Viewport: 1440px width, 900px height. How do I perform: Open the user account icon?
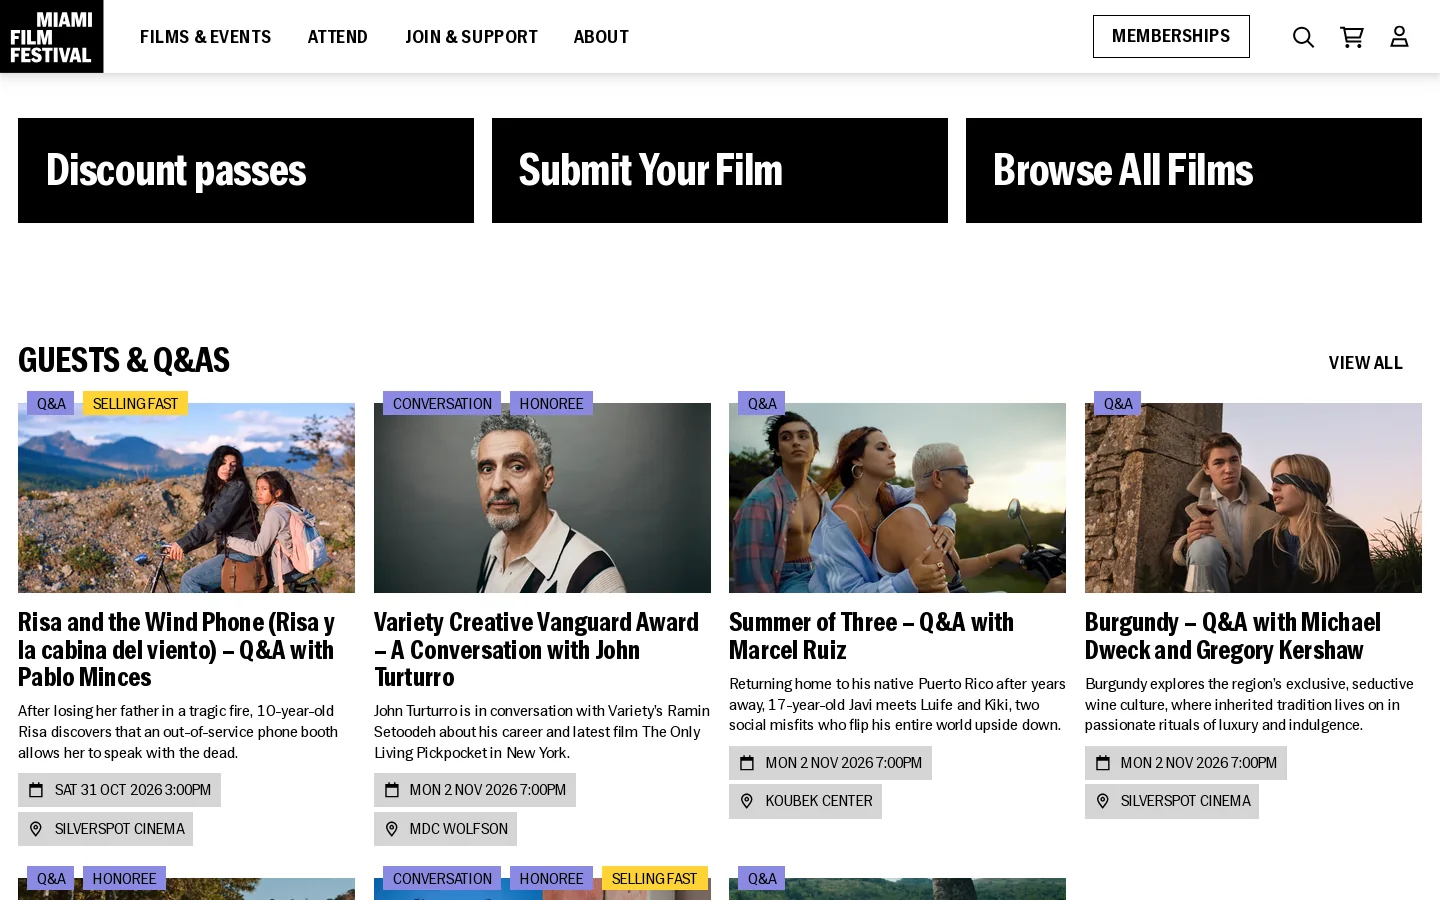point(1399,37)
